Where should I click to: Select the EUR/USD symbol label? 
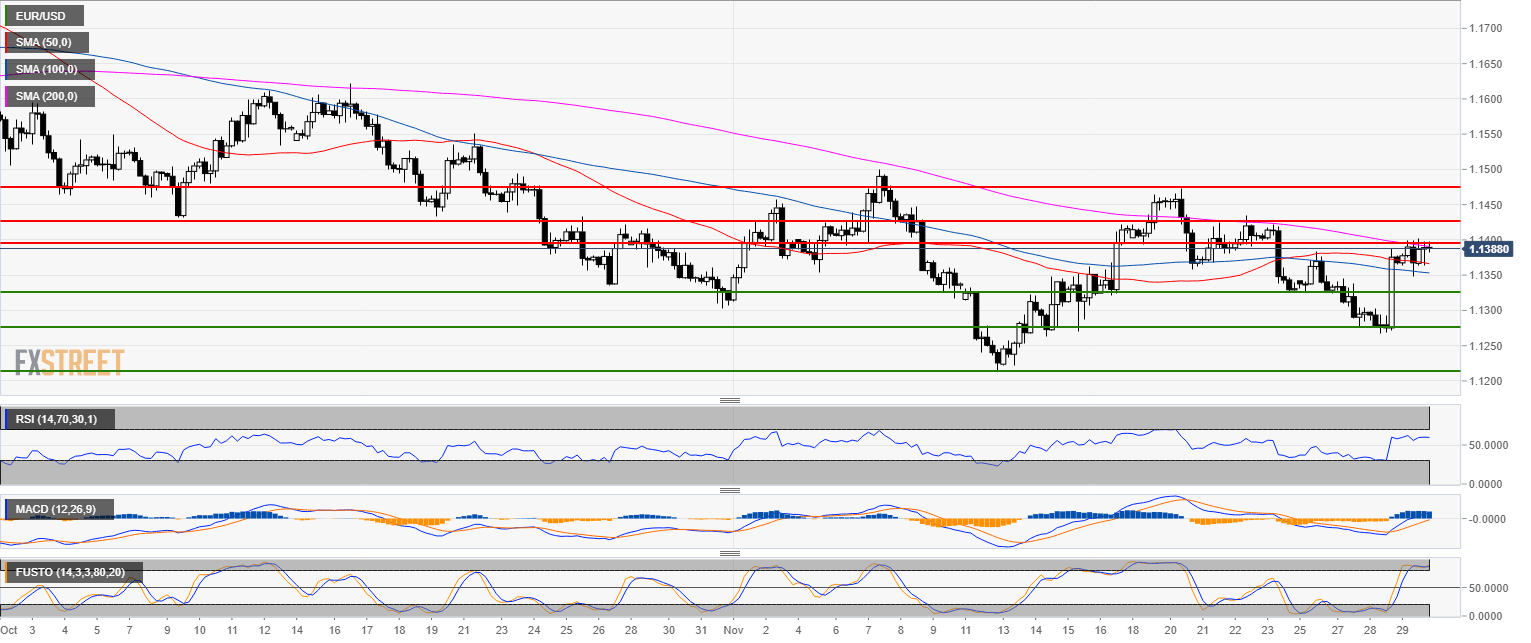pyautogui.click(x=44, y=16)
